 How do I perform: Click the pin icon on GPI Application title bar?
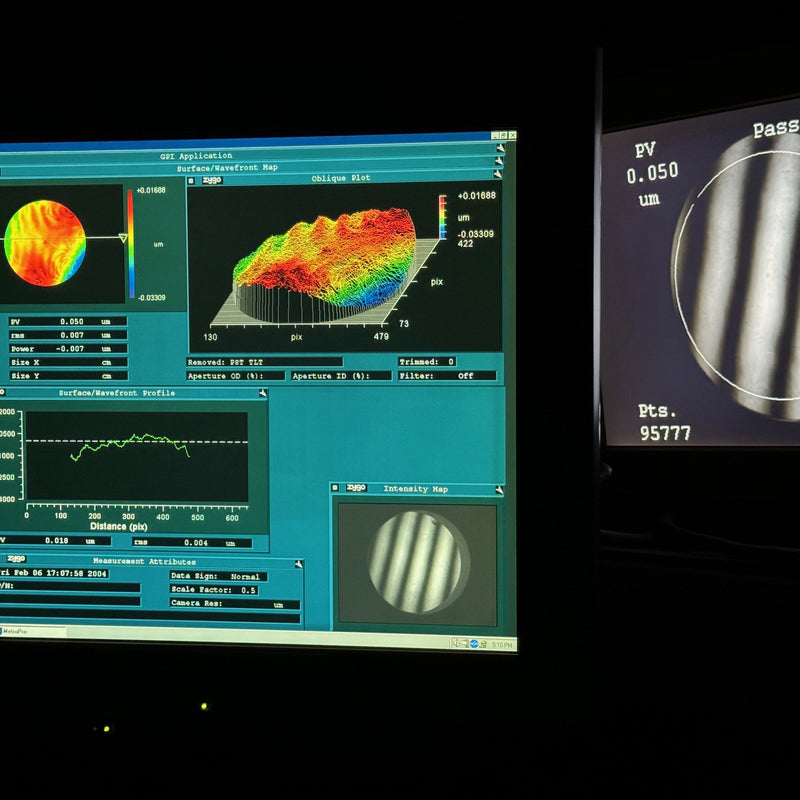coord(501,148)
